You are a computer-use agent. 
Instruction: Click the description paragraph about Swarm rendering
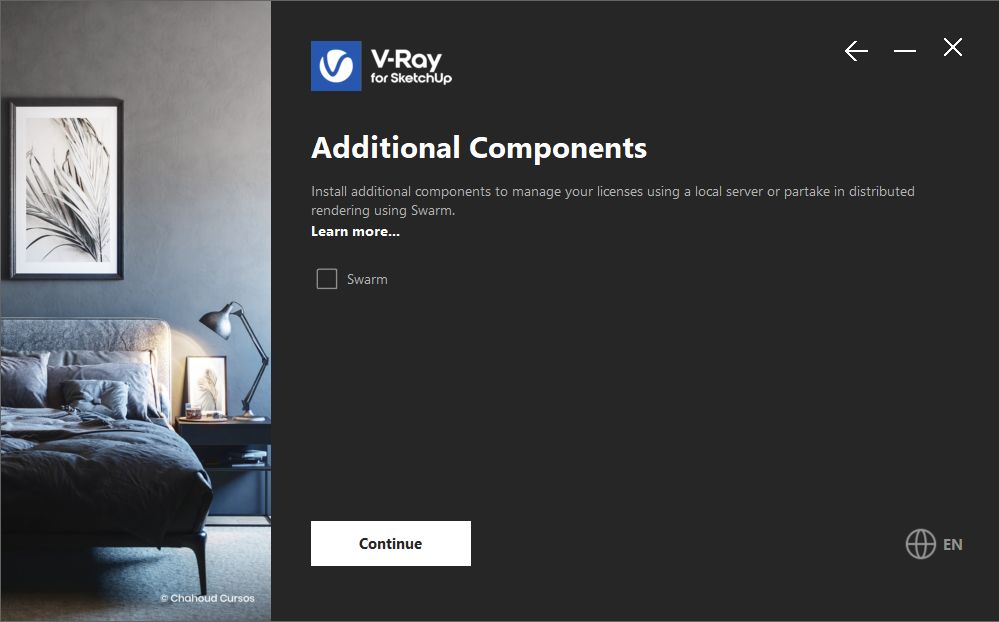(x=613, y=201)
